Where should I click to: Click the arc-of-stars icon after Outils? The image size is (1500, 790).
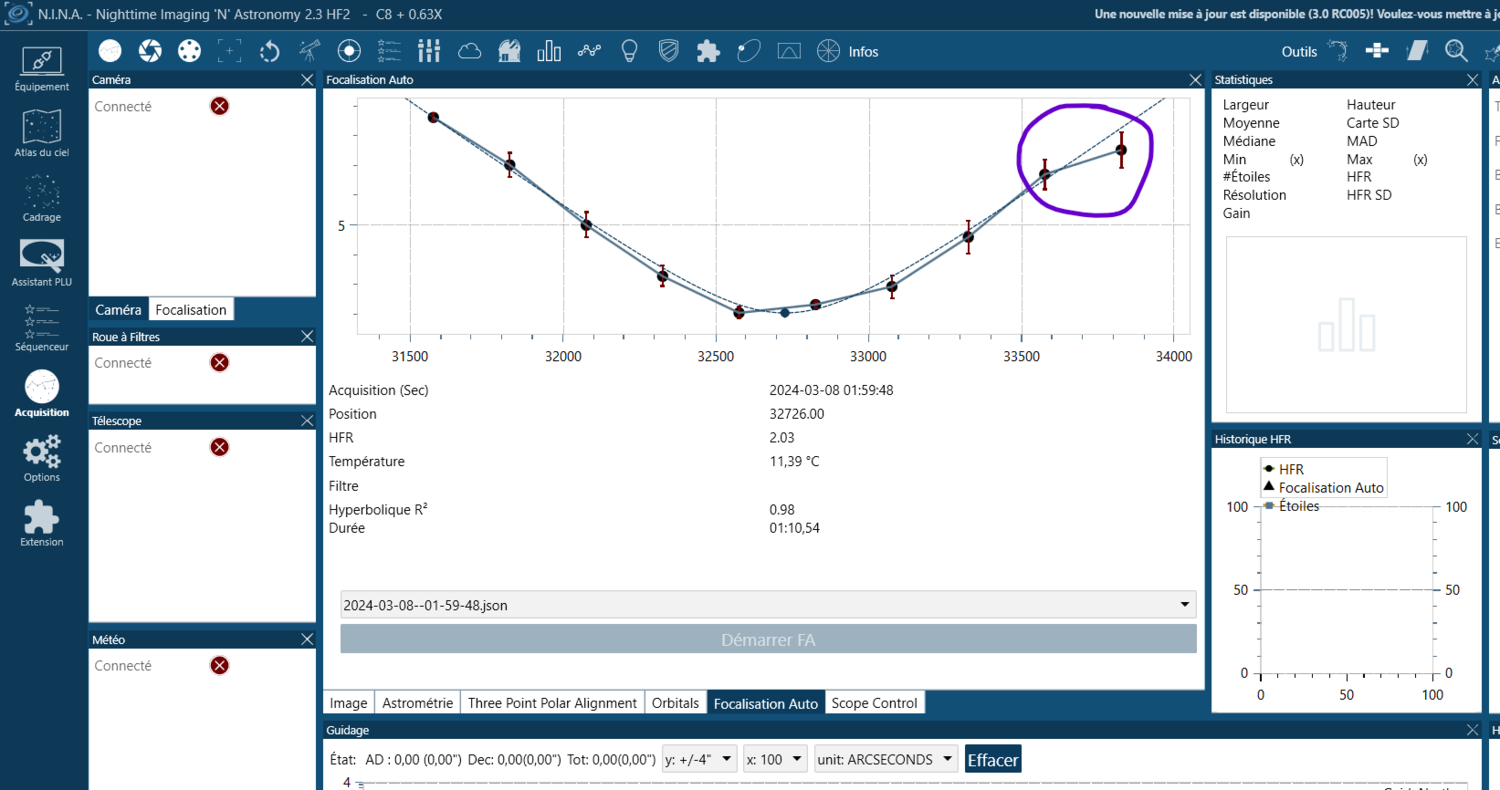point(1337,51)
